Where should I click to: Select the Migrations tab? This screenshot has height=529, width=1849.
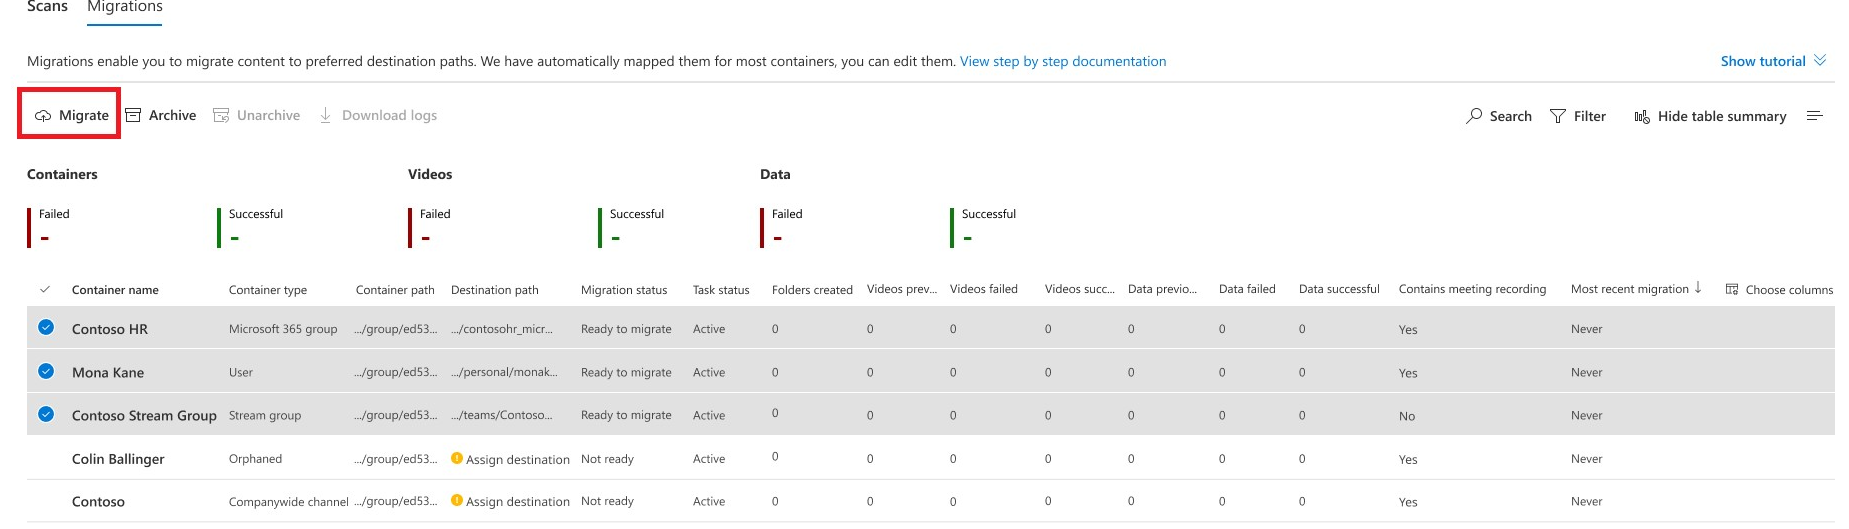pyautogui.click(x=125, y=7)
